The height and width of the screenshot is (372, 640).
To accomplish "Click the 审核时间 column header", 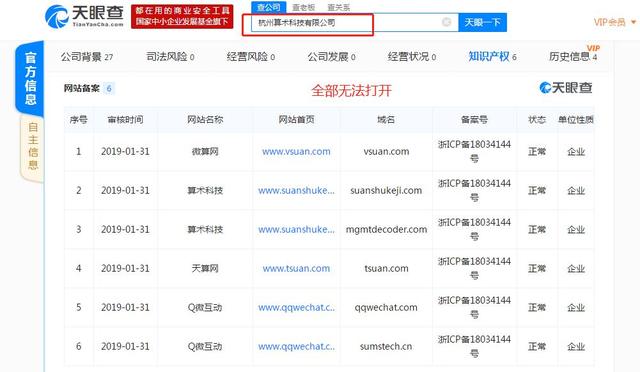I will pos(125,120).
